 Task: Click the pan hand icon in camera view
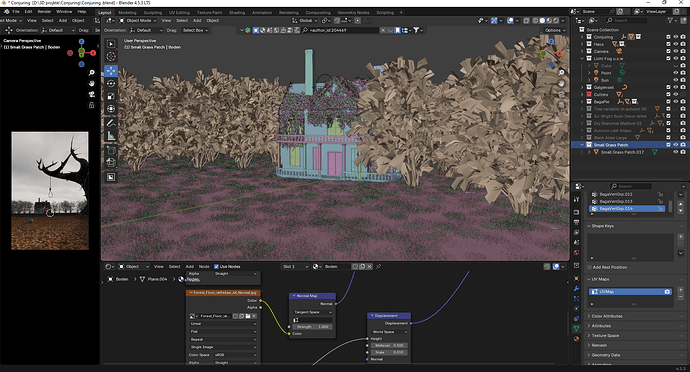point(92,84)
